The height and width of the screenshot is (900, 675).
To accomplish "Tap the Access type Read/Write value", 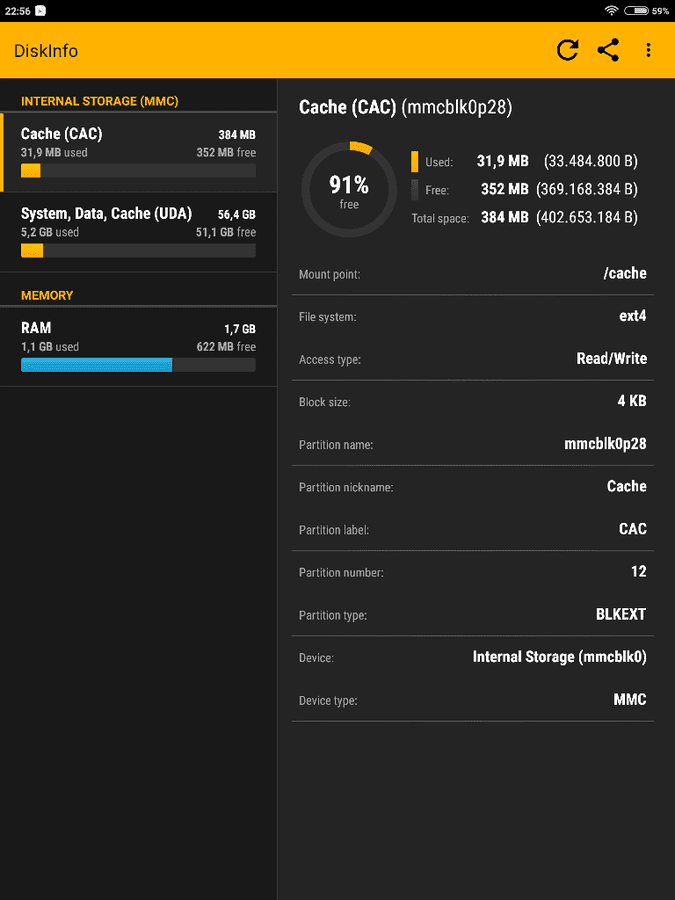I will coord(611,359).
